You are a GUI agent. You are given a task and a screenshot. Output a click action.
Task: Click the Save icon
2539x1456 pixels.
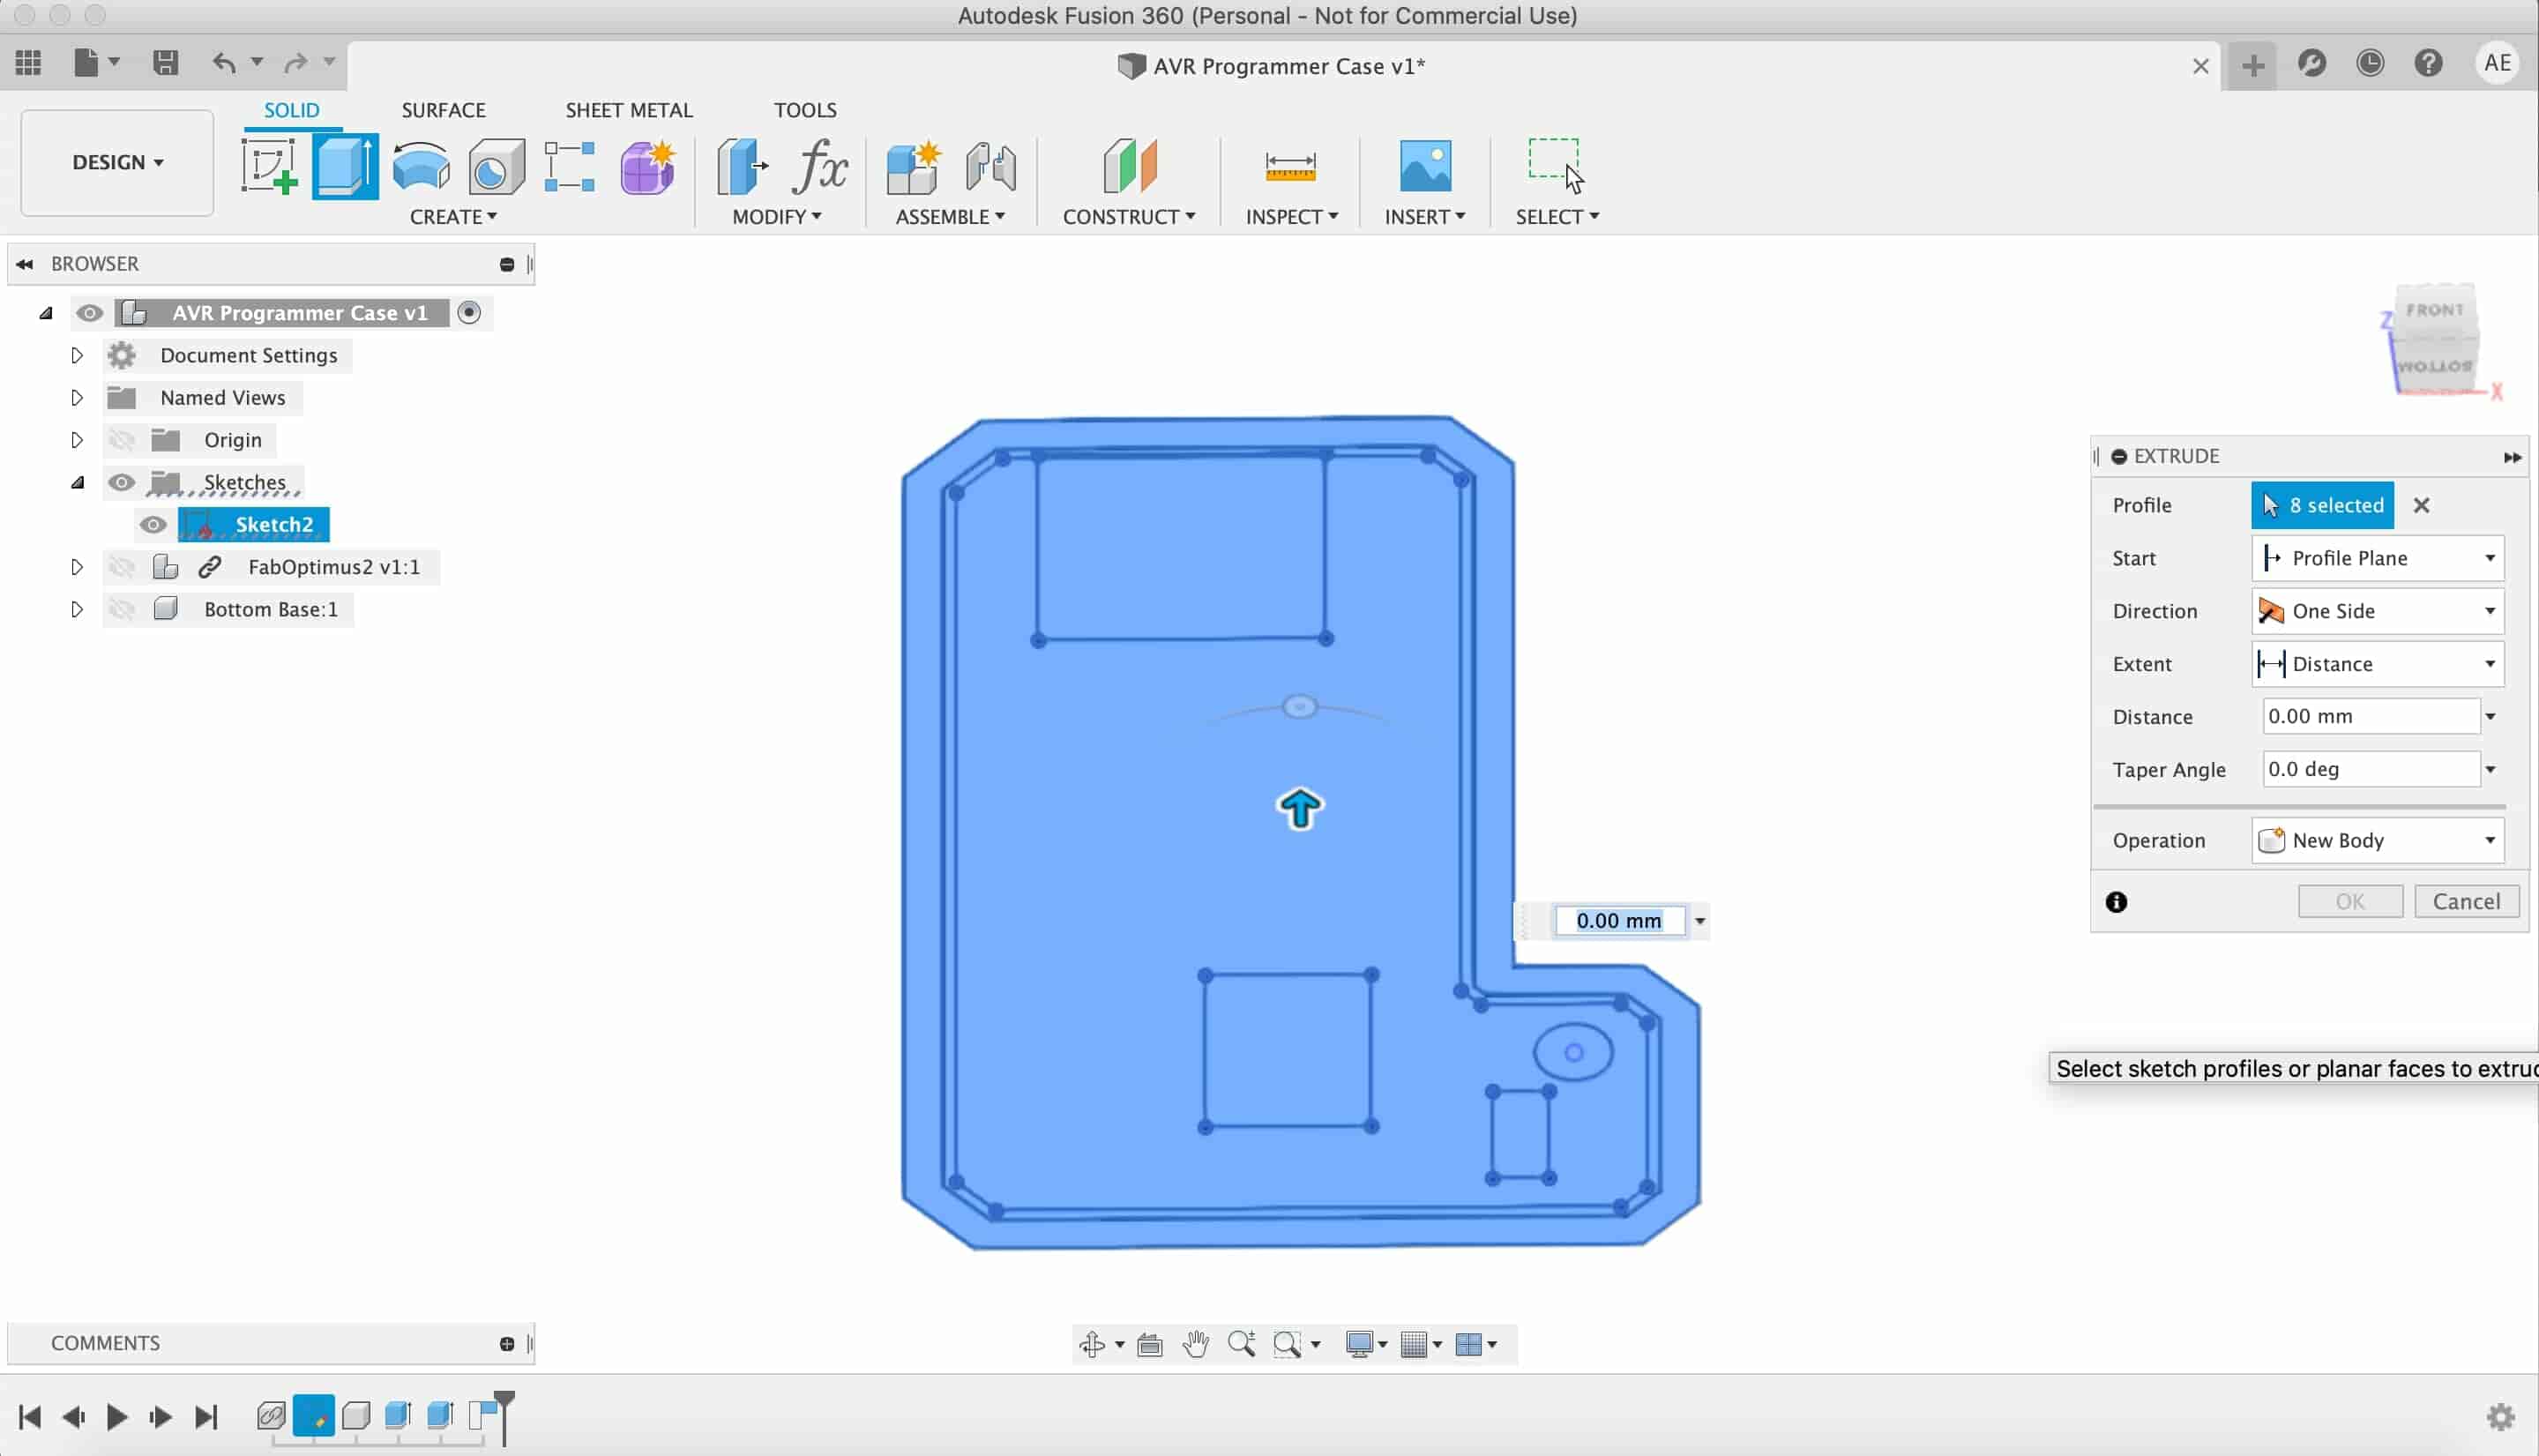pos(165,63)
